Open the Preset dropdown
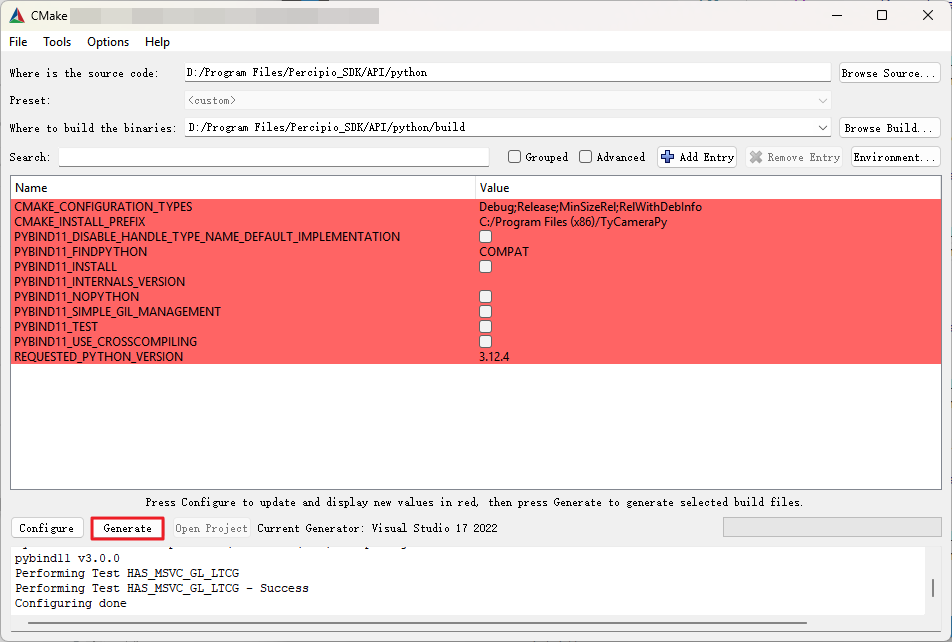 pyautogui.click(x=823, y=101)
